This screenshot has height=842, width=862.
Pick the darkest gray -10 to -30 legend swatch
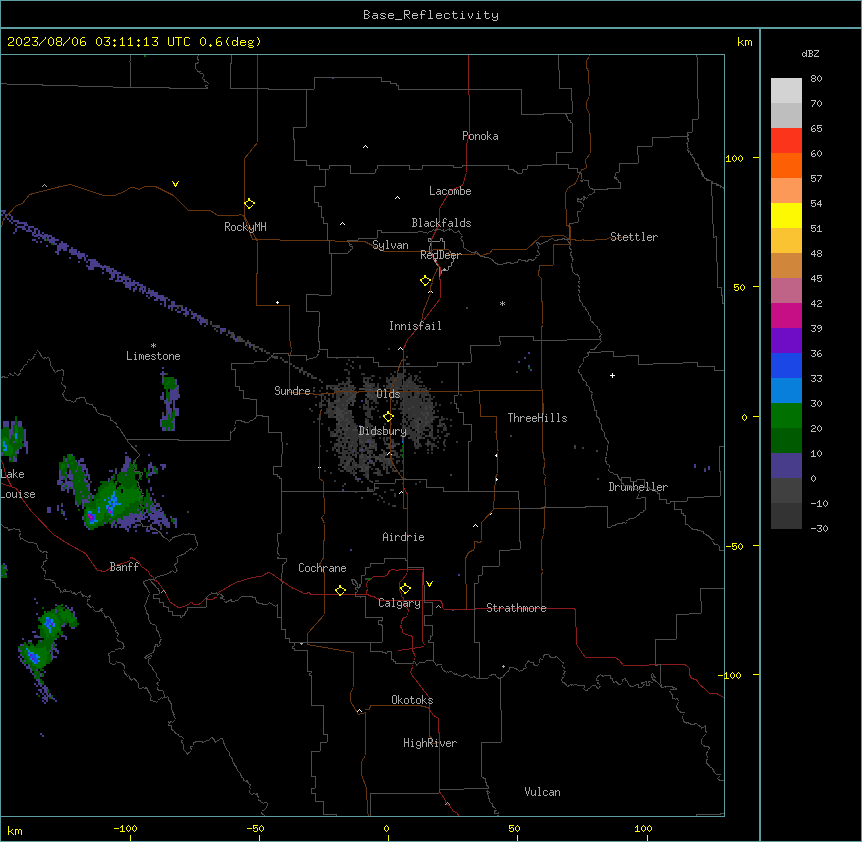click(x=786, y=516)
